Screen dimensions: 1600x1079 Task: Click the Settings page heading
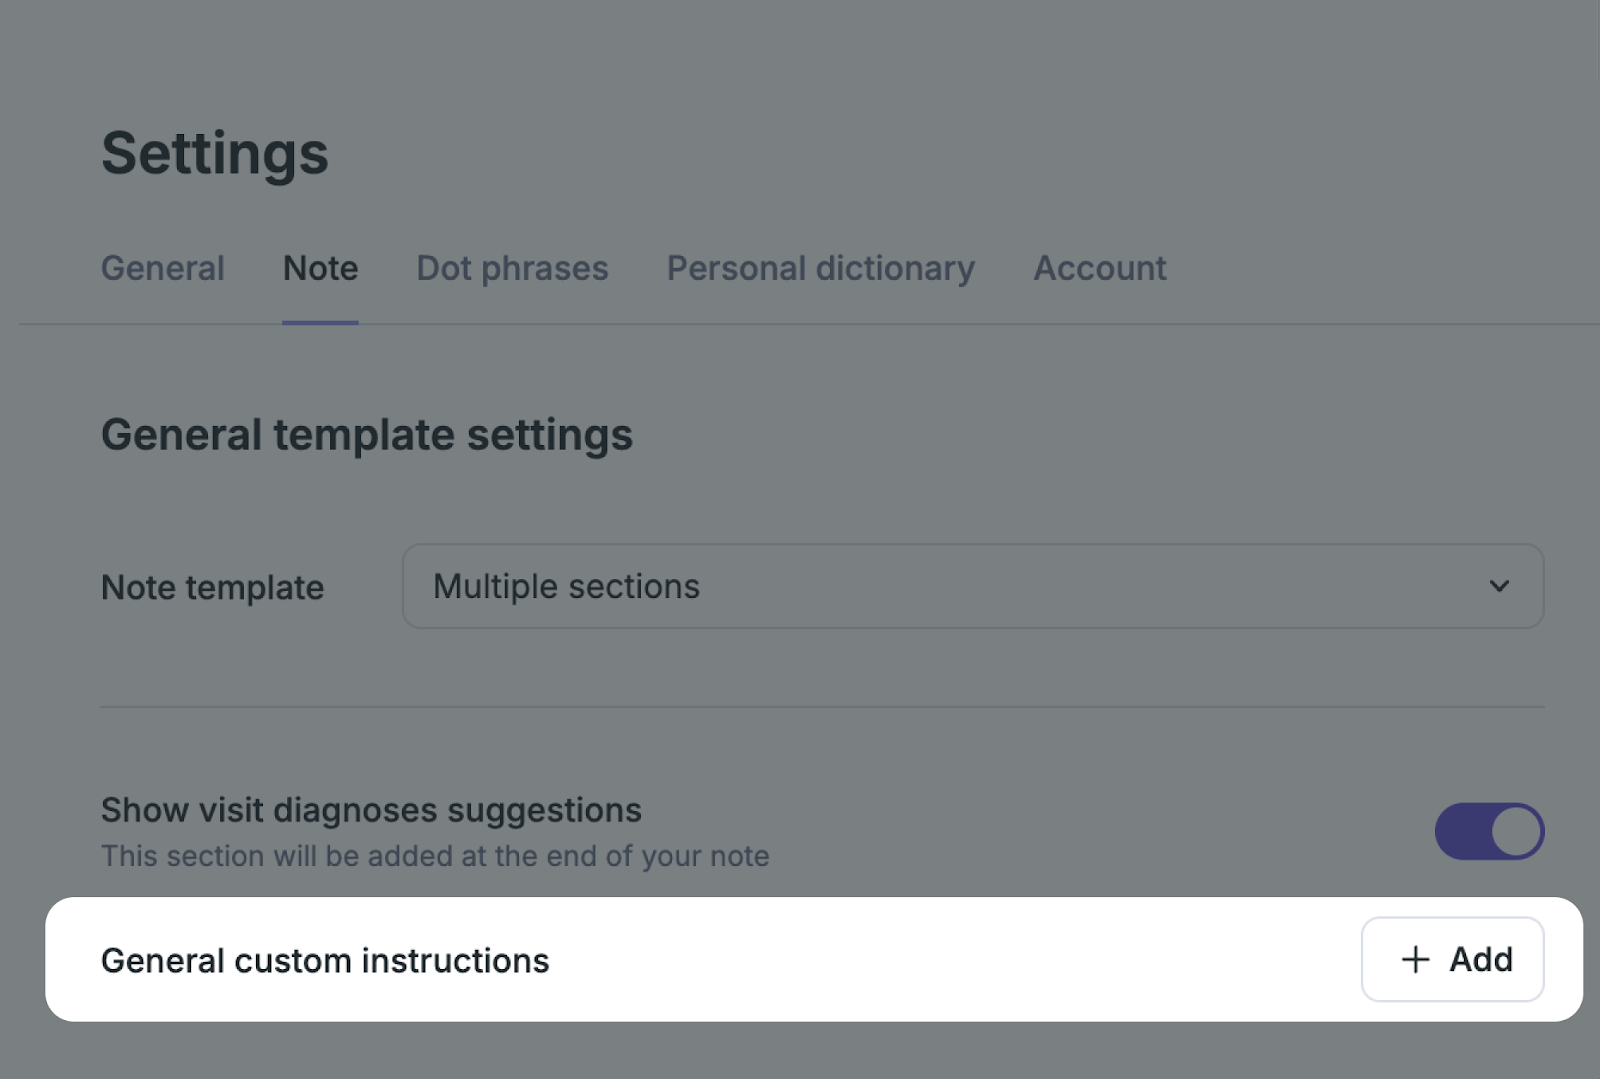pyautogui.click(x=215, y=153)
